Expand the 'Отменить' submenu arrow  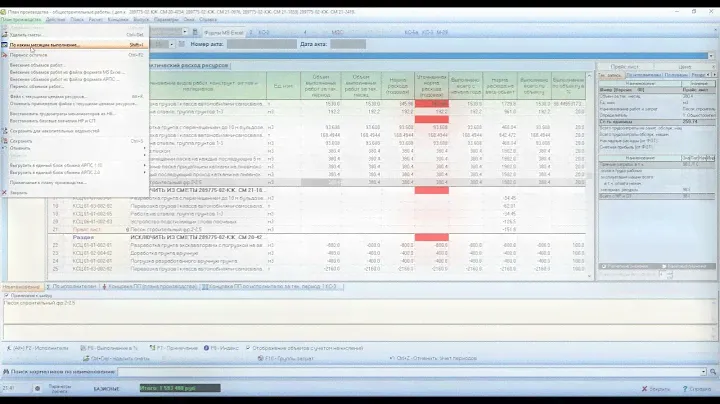coord(146,148)
